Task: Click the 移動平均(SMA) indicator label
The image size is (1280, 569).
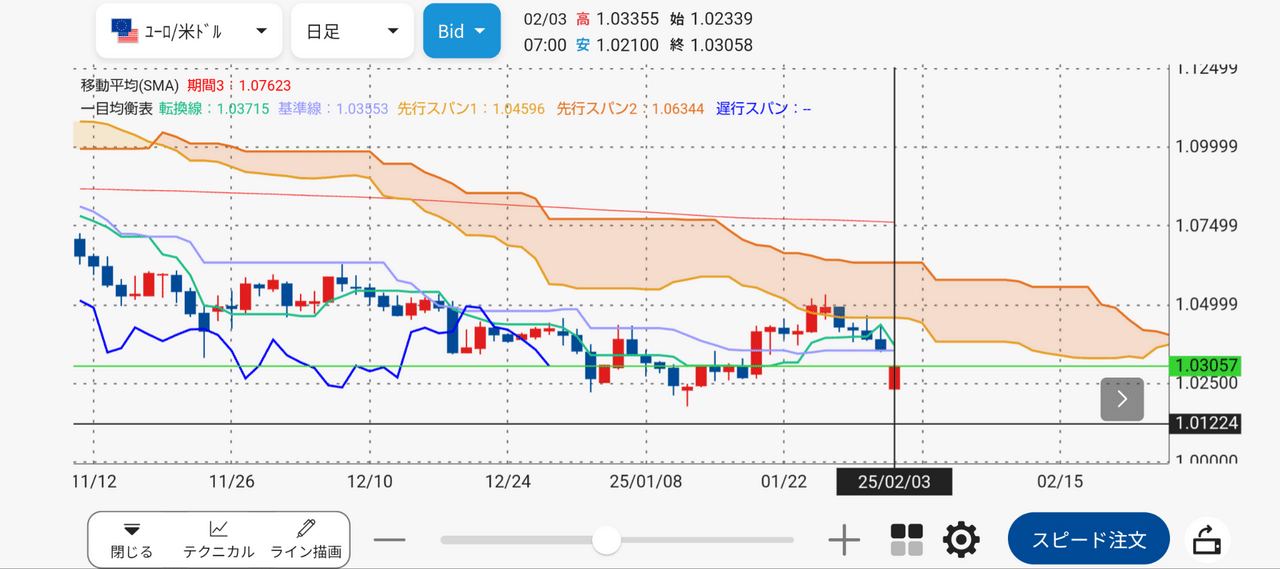Action: click(x=130, y=86)
